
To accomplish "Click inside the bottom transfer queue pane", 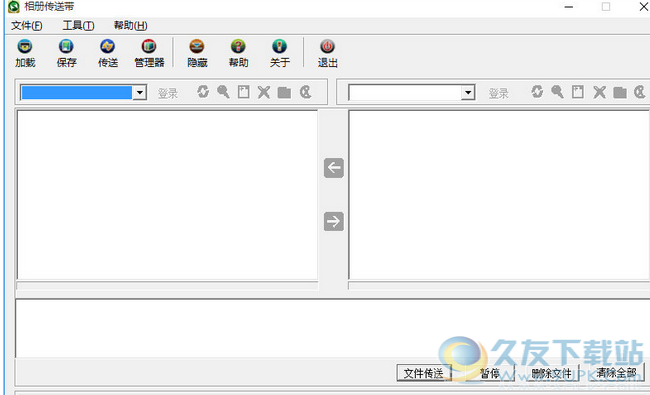I will pos(332,328).
